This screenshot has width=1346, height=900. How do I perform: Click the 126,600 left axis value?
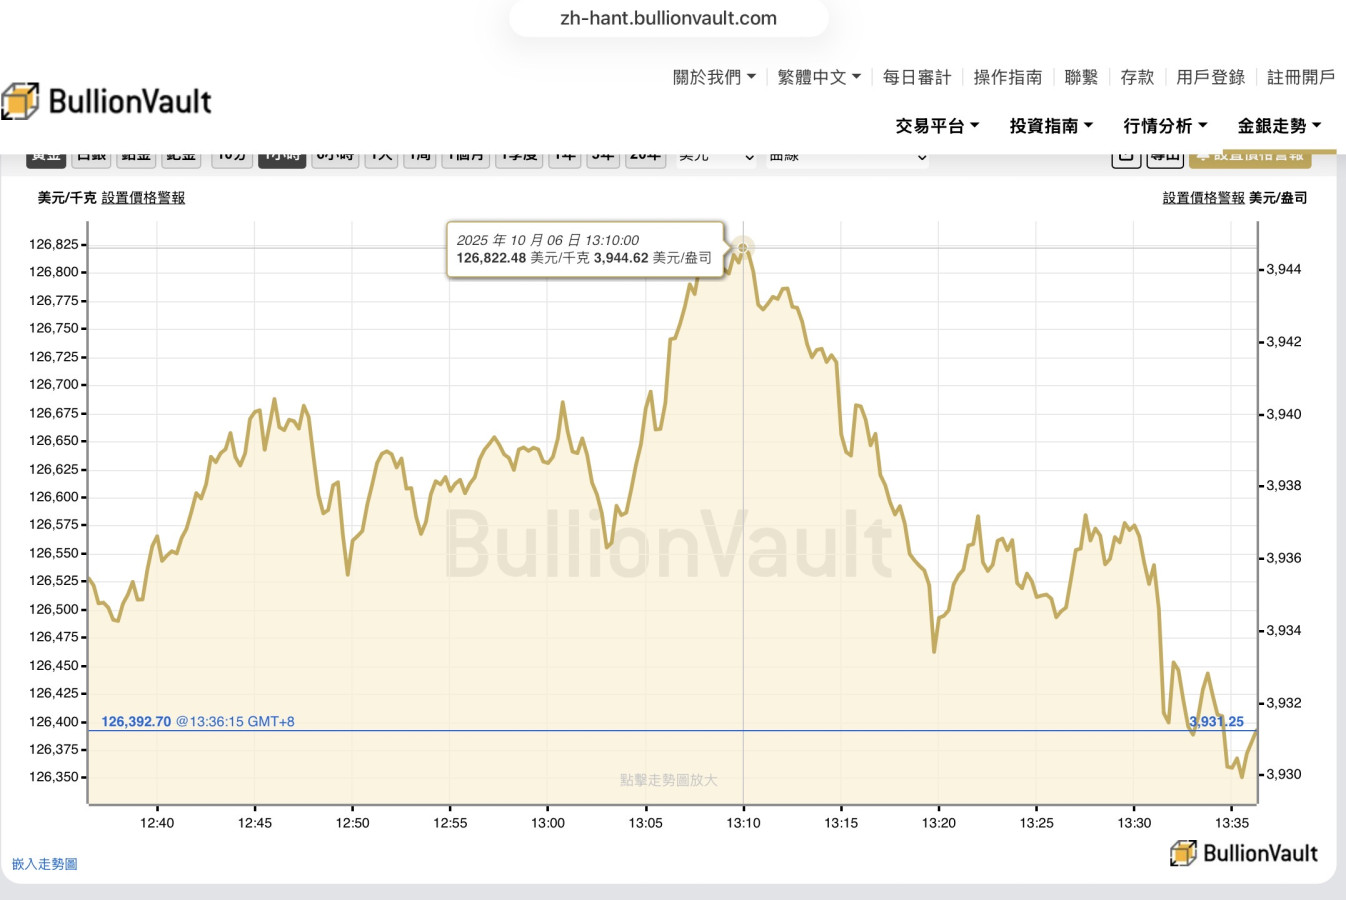[54, 497]
